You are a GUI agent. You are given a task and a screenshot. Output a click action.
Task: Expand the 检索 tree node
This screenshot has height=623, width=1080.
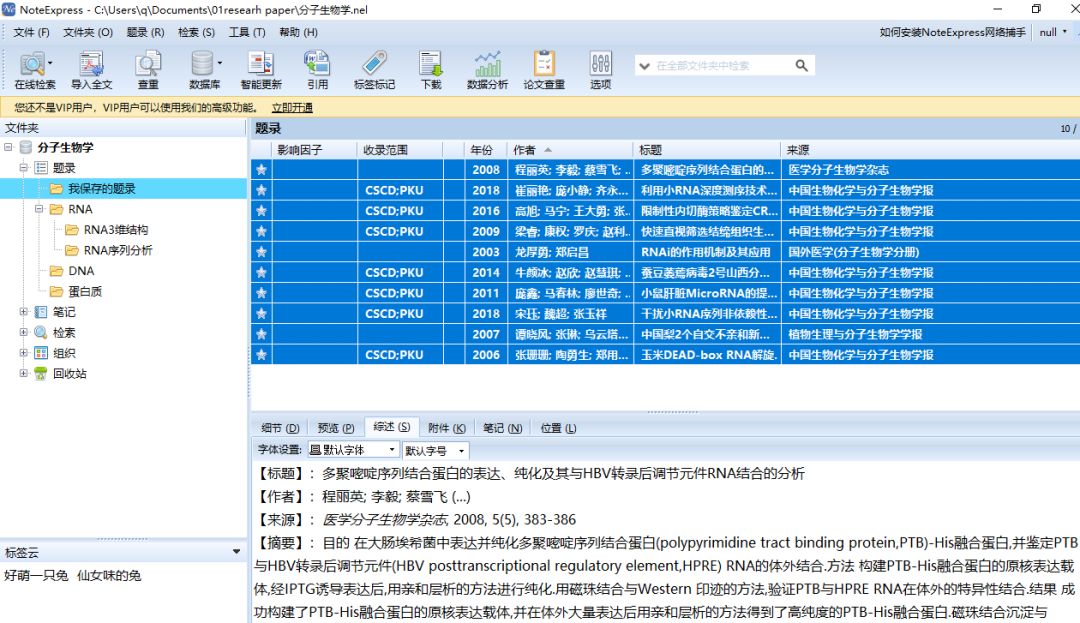(23, 332)
